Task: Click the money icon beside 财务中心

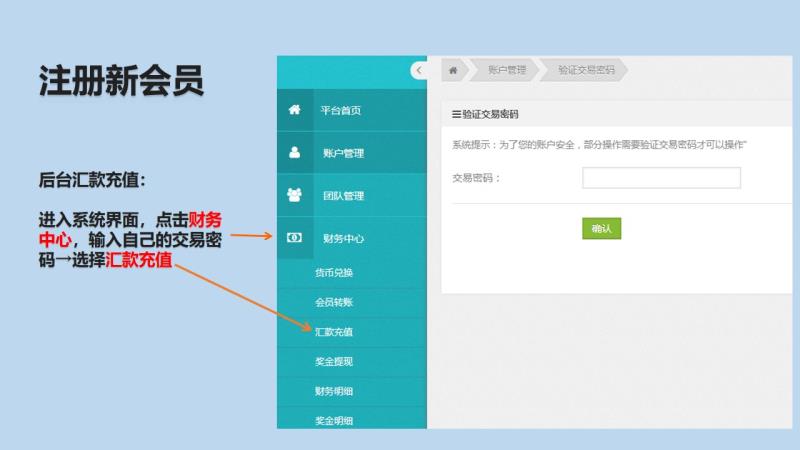Action: [x=294, y=238]
